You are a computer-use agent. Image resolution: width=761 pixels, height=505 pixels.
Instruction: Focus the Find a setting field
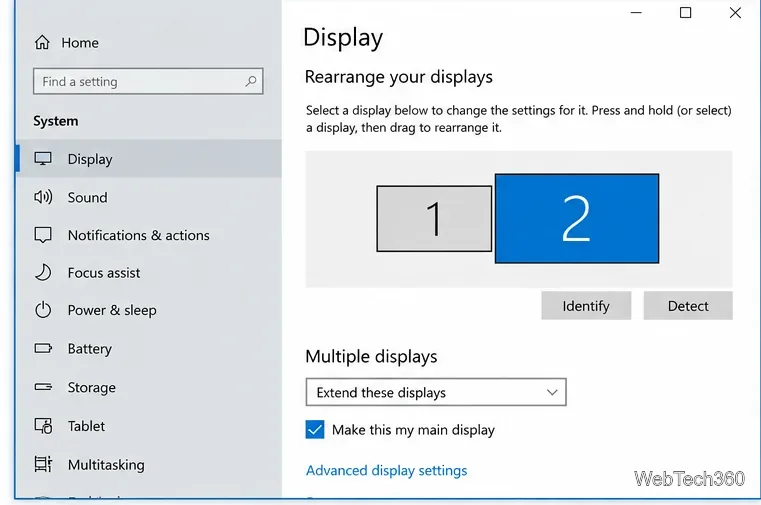148,81
